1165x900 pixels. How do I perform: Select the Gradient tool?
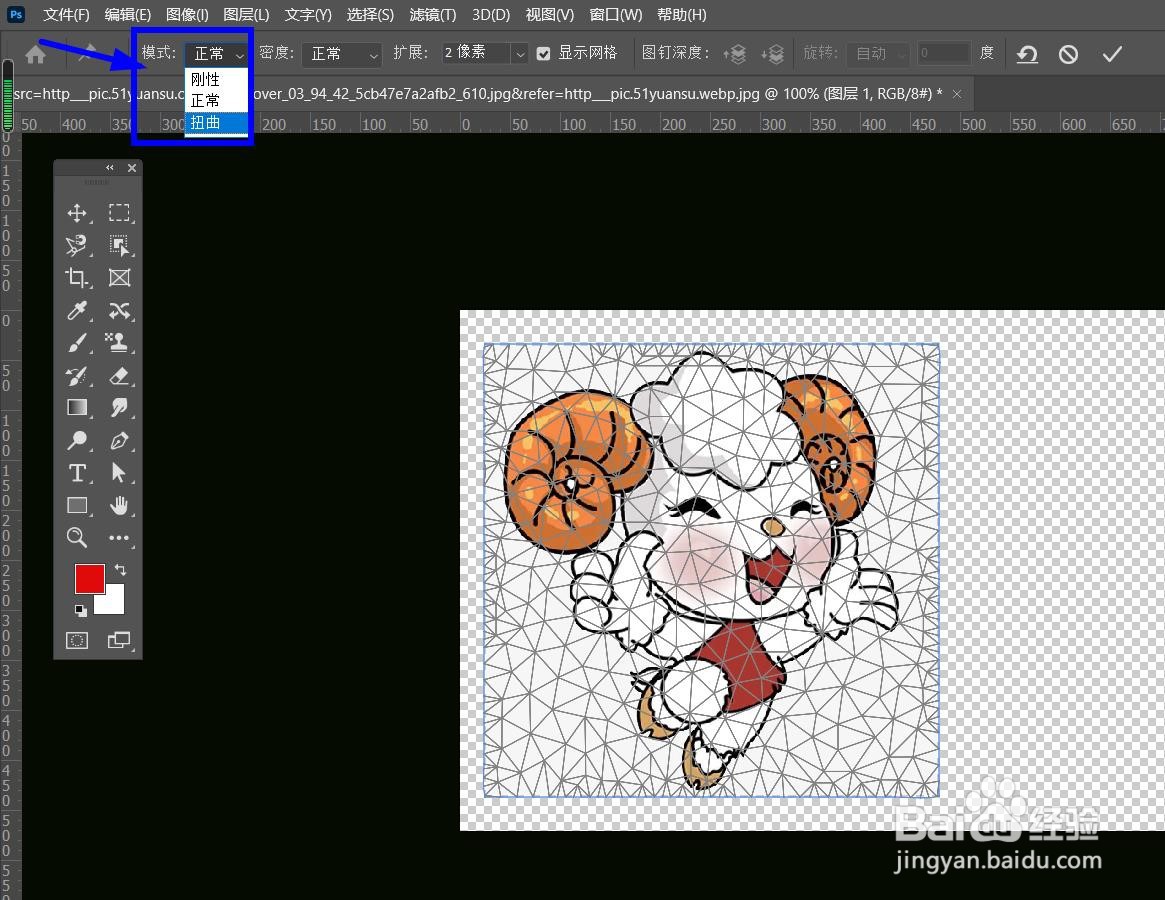pyautogui.click(x=77, y=407)
